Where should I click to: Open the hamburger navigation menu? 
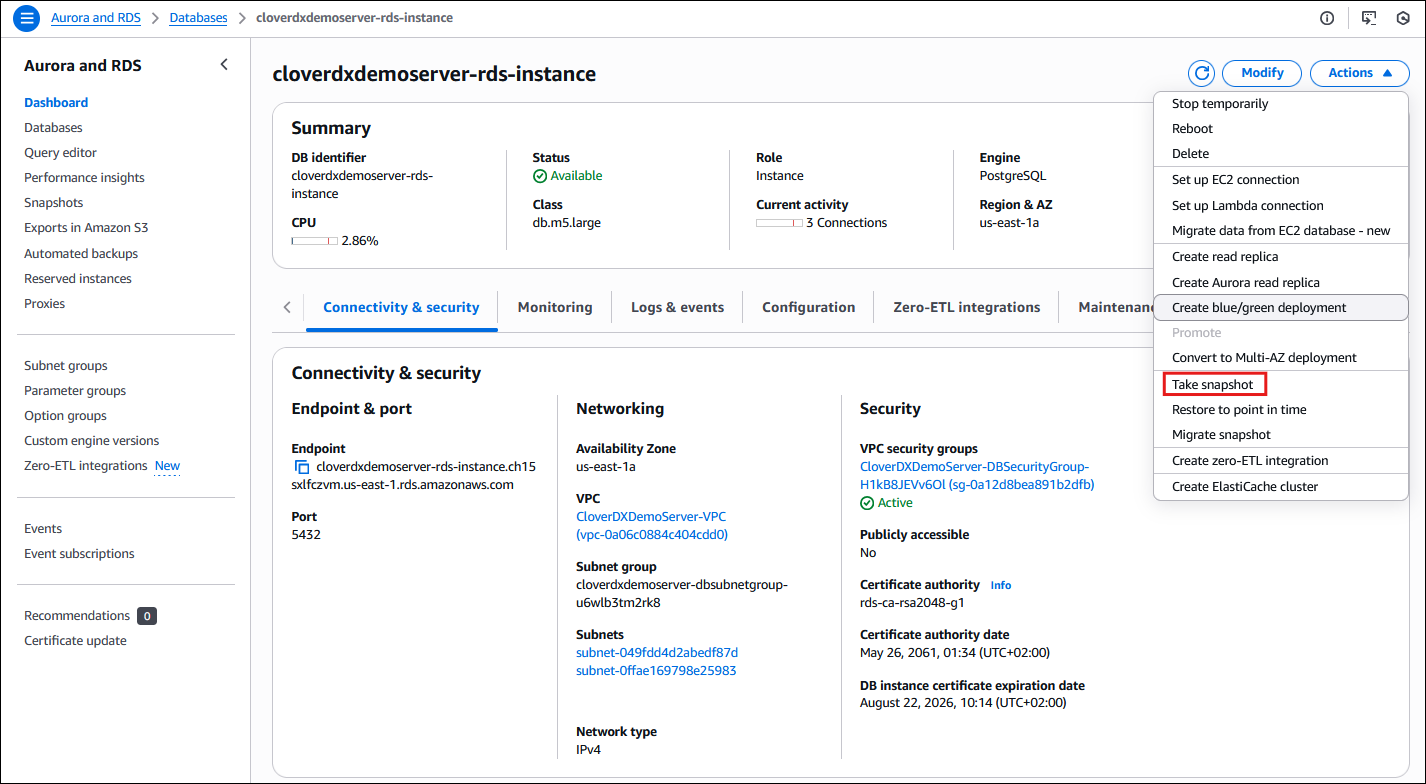(26, 17)
